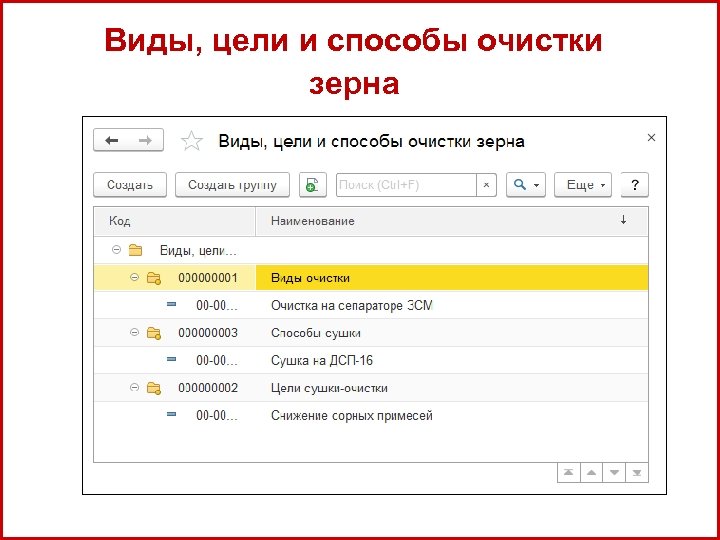This screenshot has height=540, width=720.
Task: Jump to the first list item button
Action: [x=568, y=472]
